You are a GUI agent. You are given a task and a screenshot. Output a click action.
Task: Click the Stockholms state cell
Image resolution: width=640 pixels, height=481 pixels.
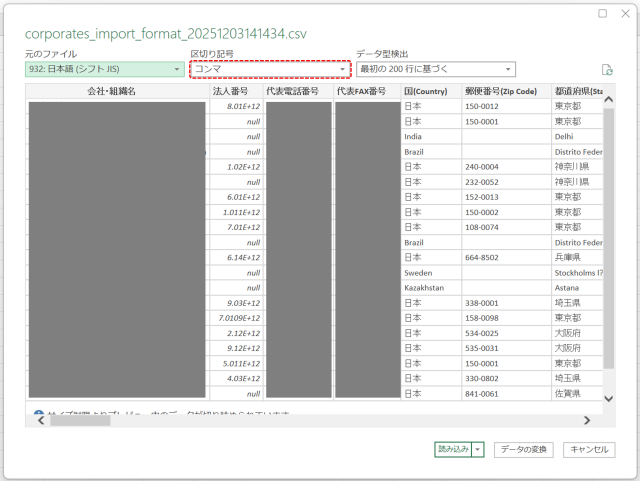point(577,273)
